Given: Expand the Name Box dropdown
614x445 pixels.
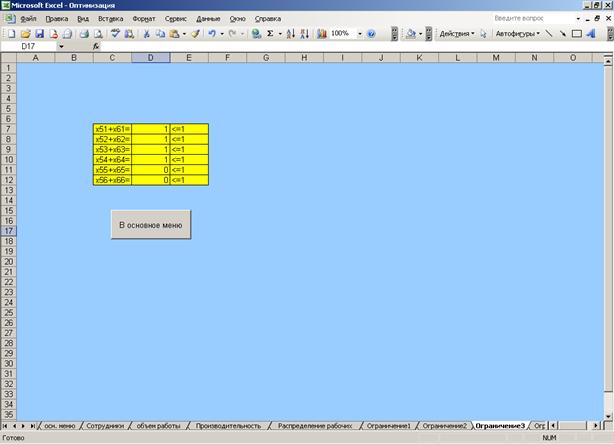Looking at the screenshot, I should pos(61,46).
